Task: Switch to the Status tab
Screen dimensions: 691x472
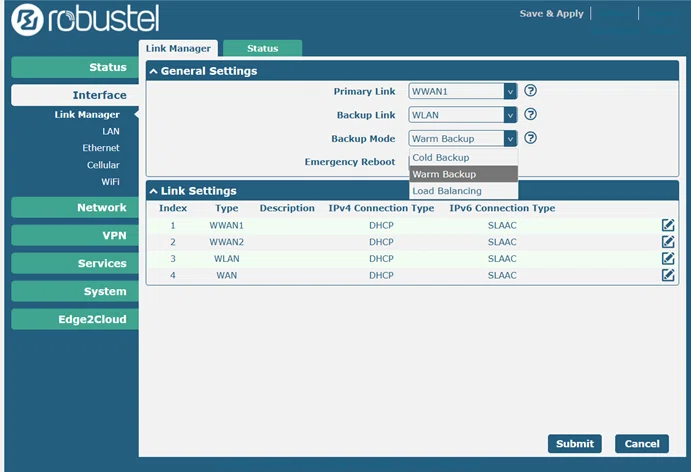Action: click(x=263, y=48)
